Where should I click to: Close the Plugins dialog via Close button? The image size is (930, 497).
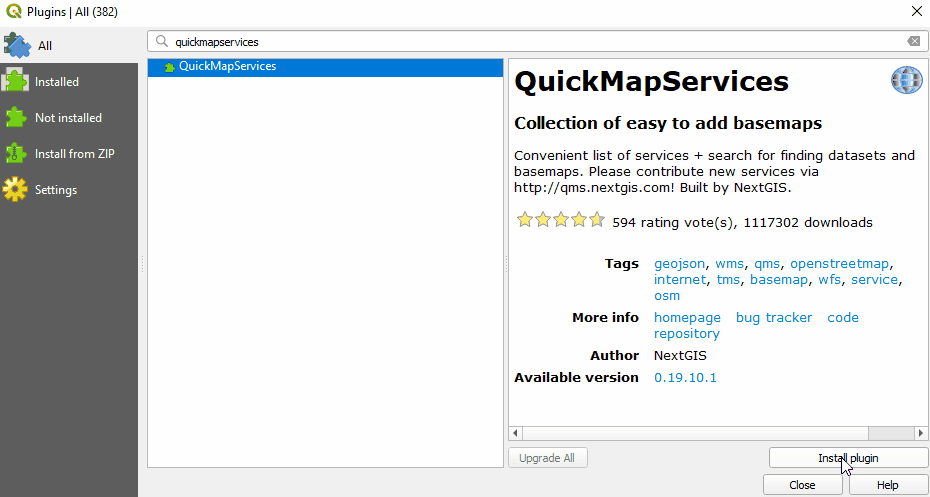coord(802,485)
